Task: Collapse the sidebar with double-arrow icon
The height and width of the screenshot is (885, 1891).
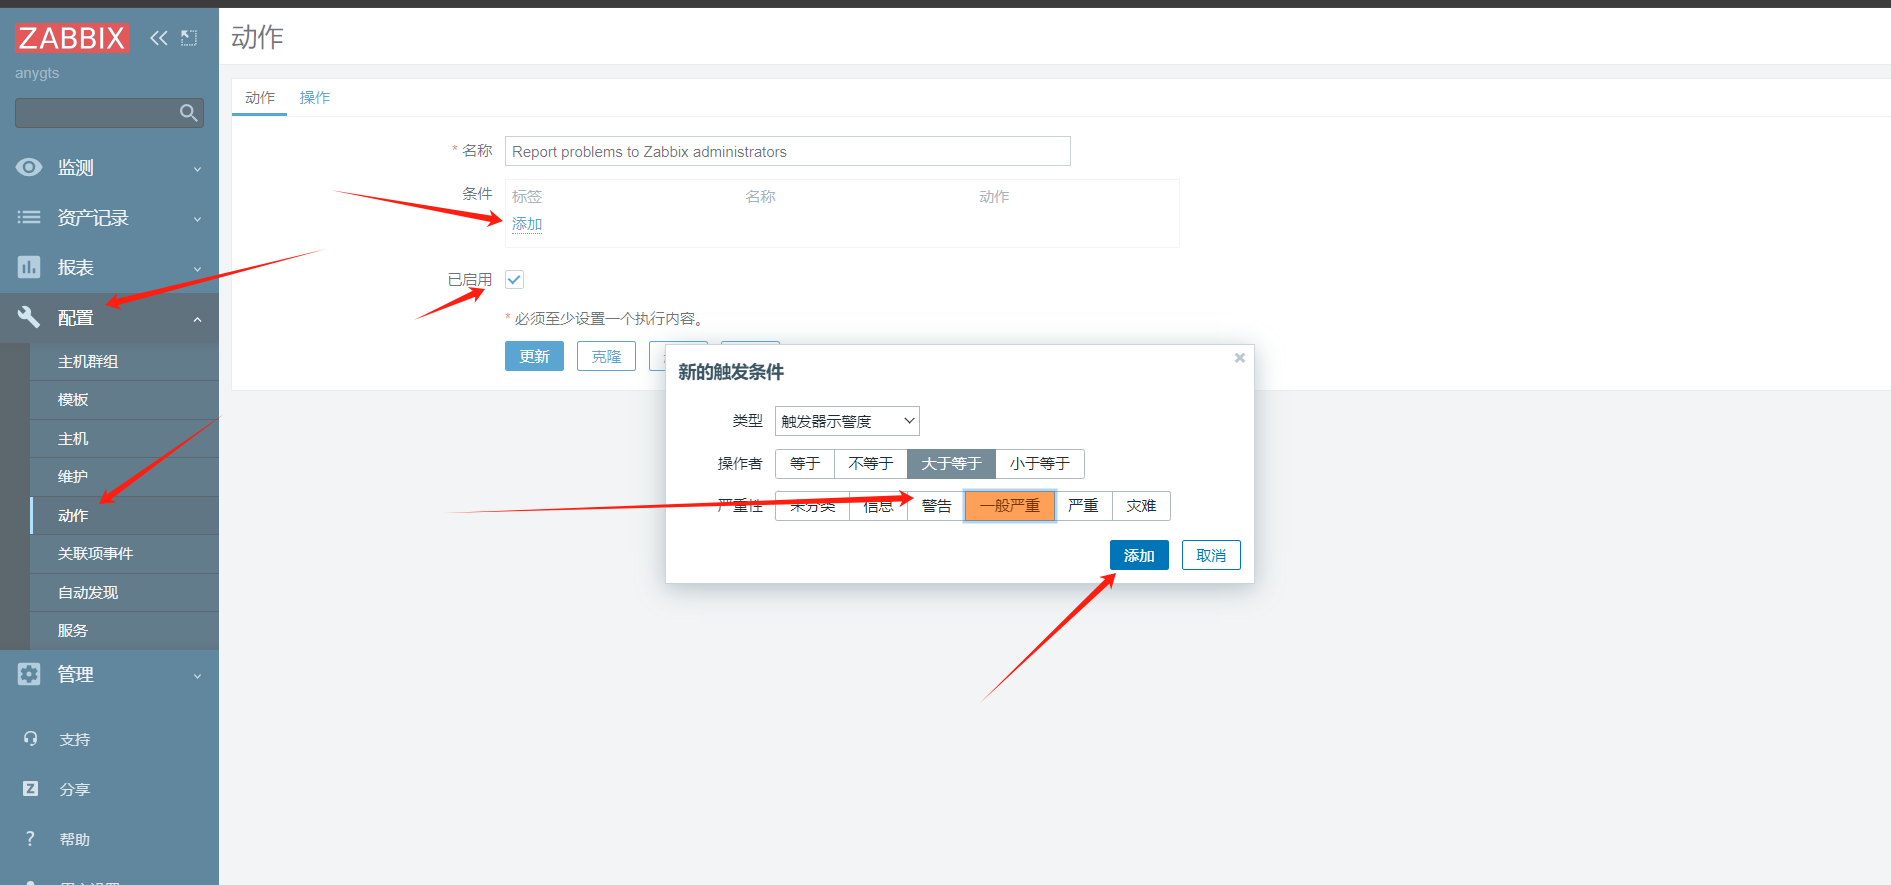Action: 158,38
